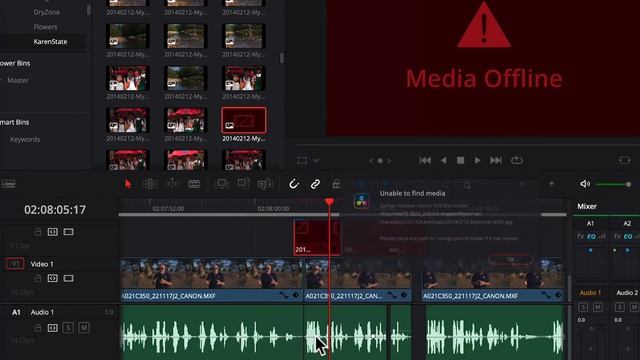Select the DryZone bin
Image resolution: width=640 pixels, height=360 pixels.
click(x=47, y=12)
